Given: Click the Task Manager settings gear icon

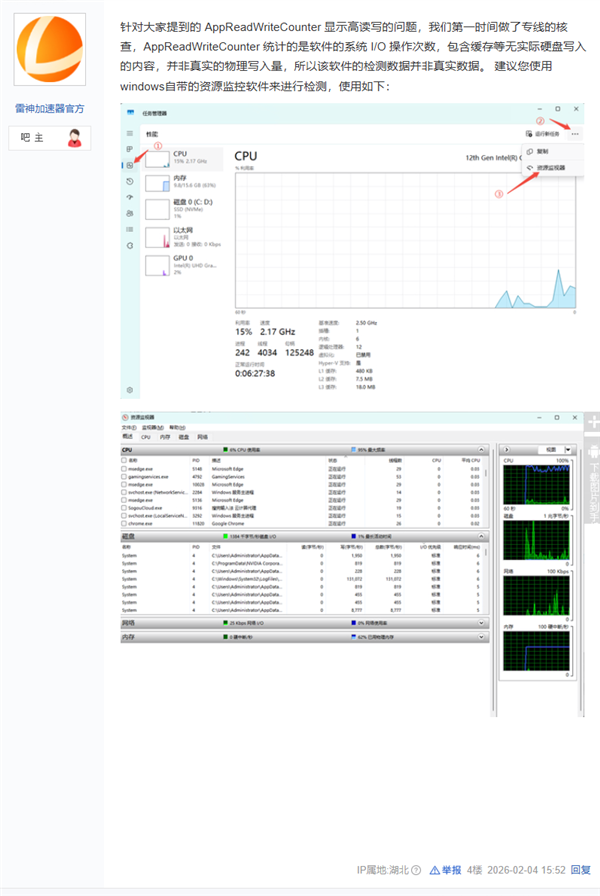Looking at the screenshot, I should [129, 389].
